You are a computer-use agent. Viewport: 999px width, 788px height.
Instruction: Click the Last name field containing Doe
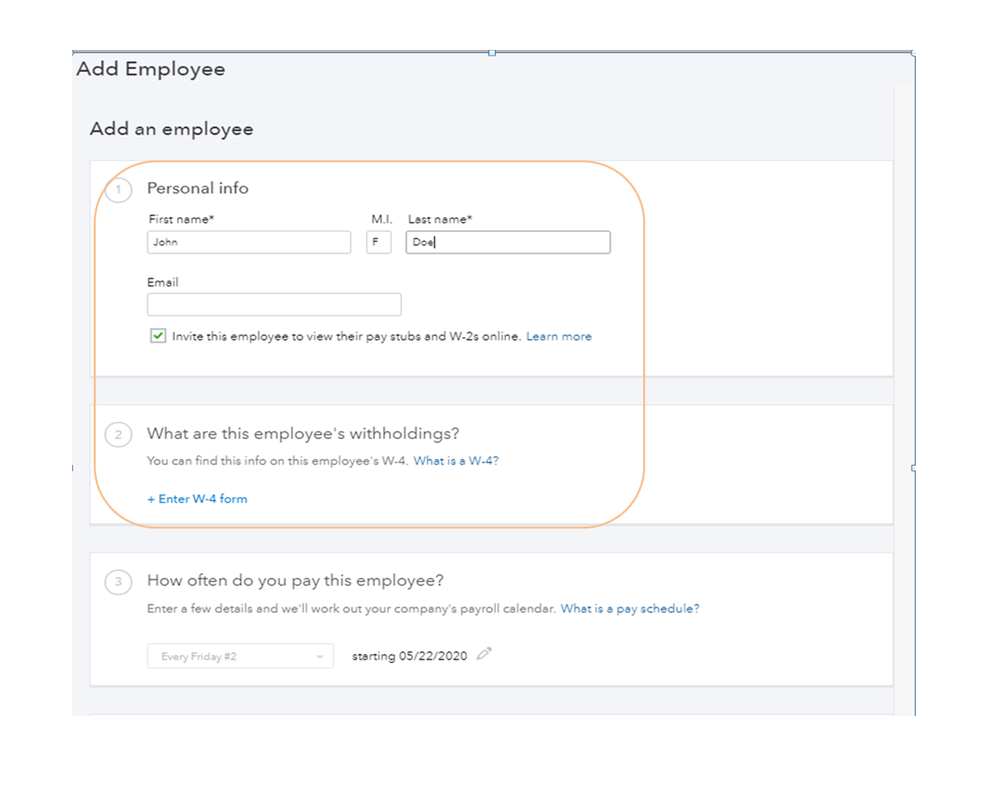pos(507,242)
